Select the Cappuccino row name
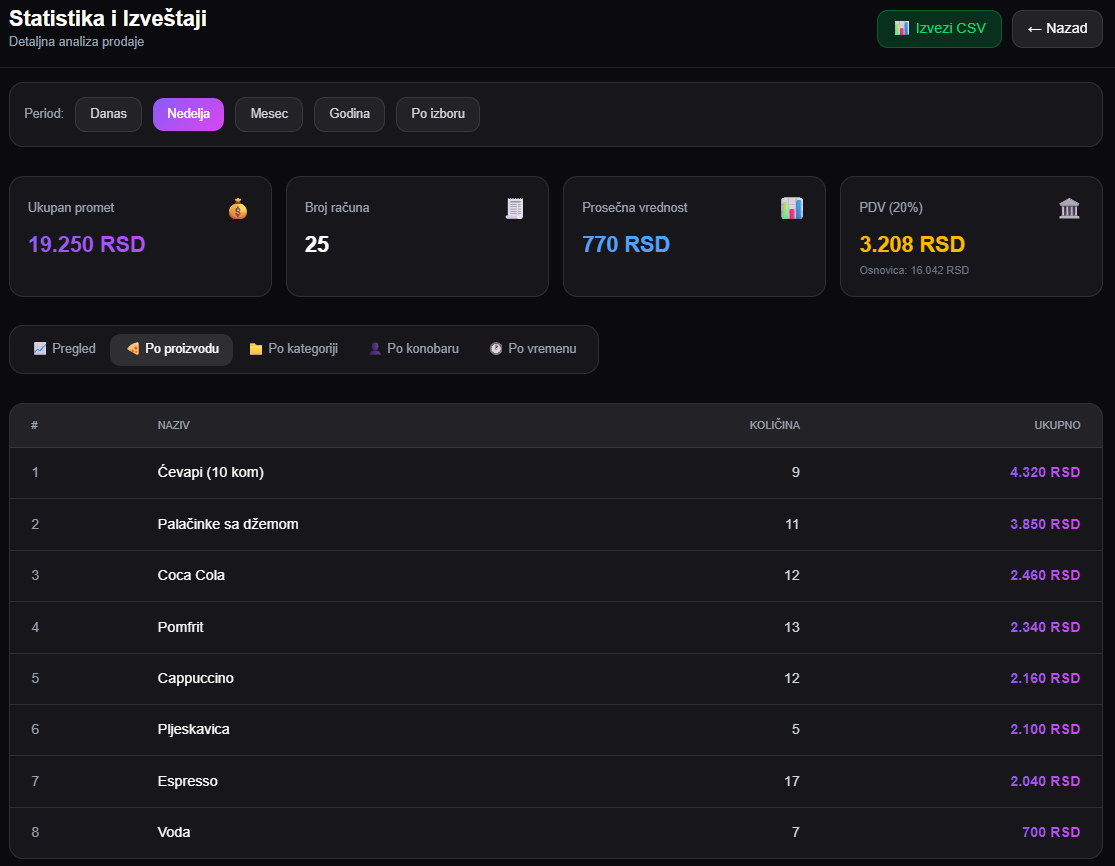Image resolution: width=1115 pixels, height=866 pixels. pyautogui.click(x=196, y=678)
